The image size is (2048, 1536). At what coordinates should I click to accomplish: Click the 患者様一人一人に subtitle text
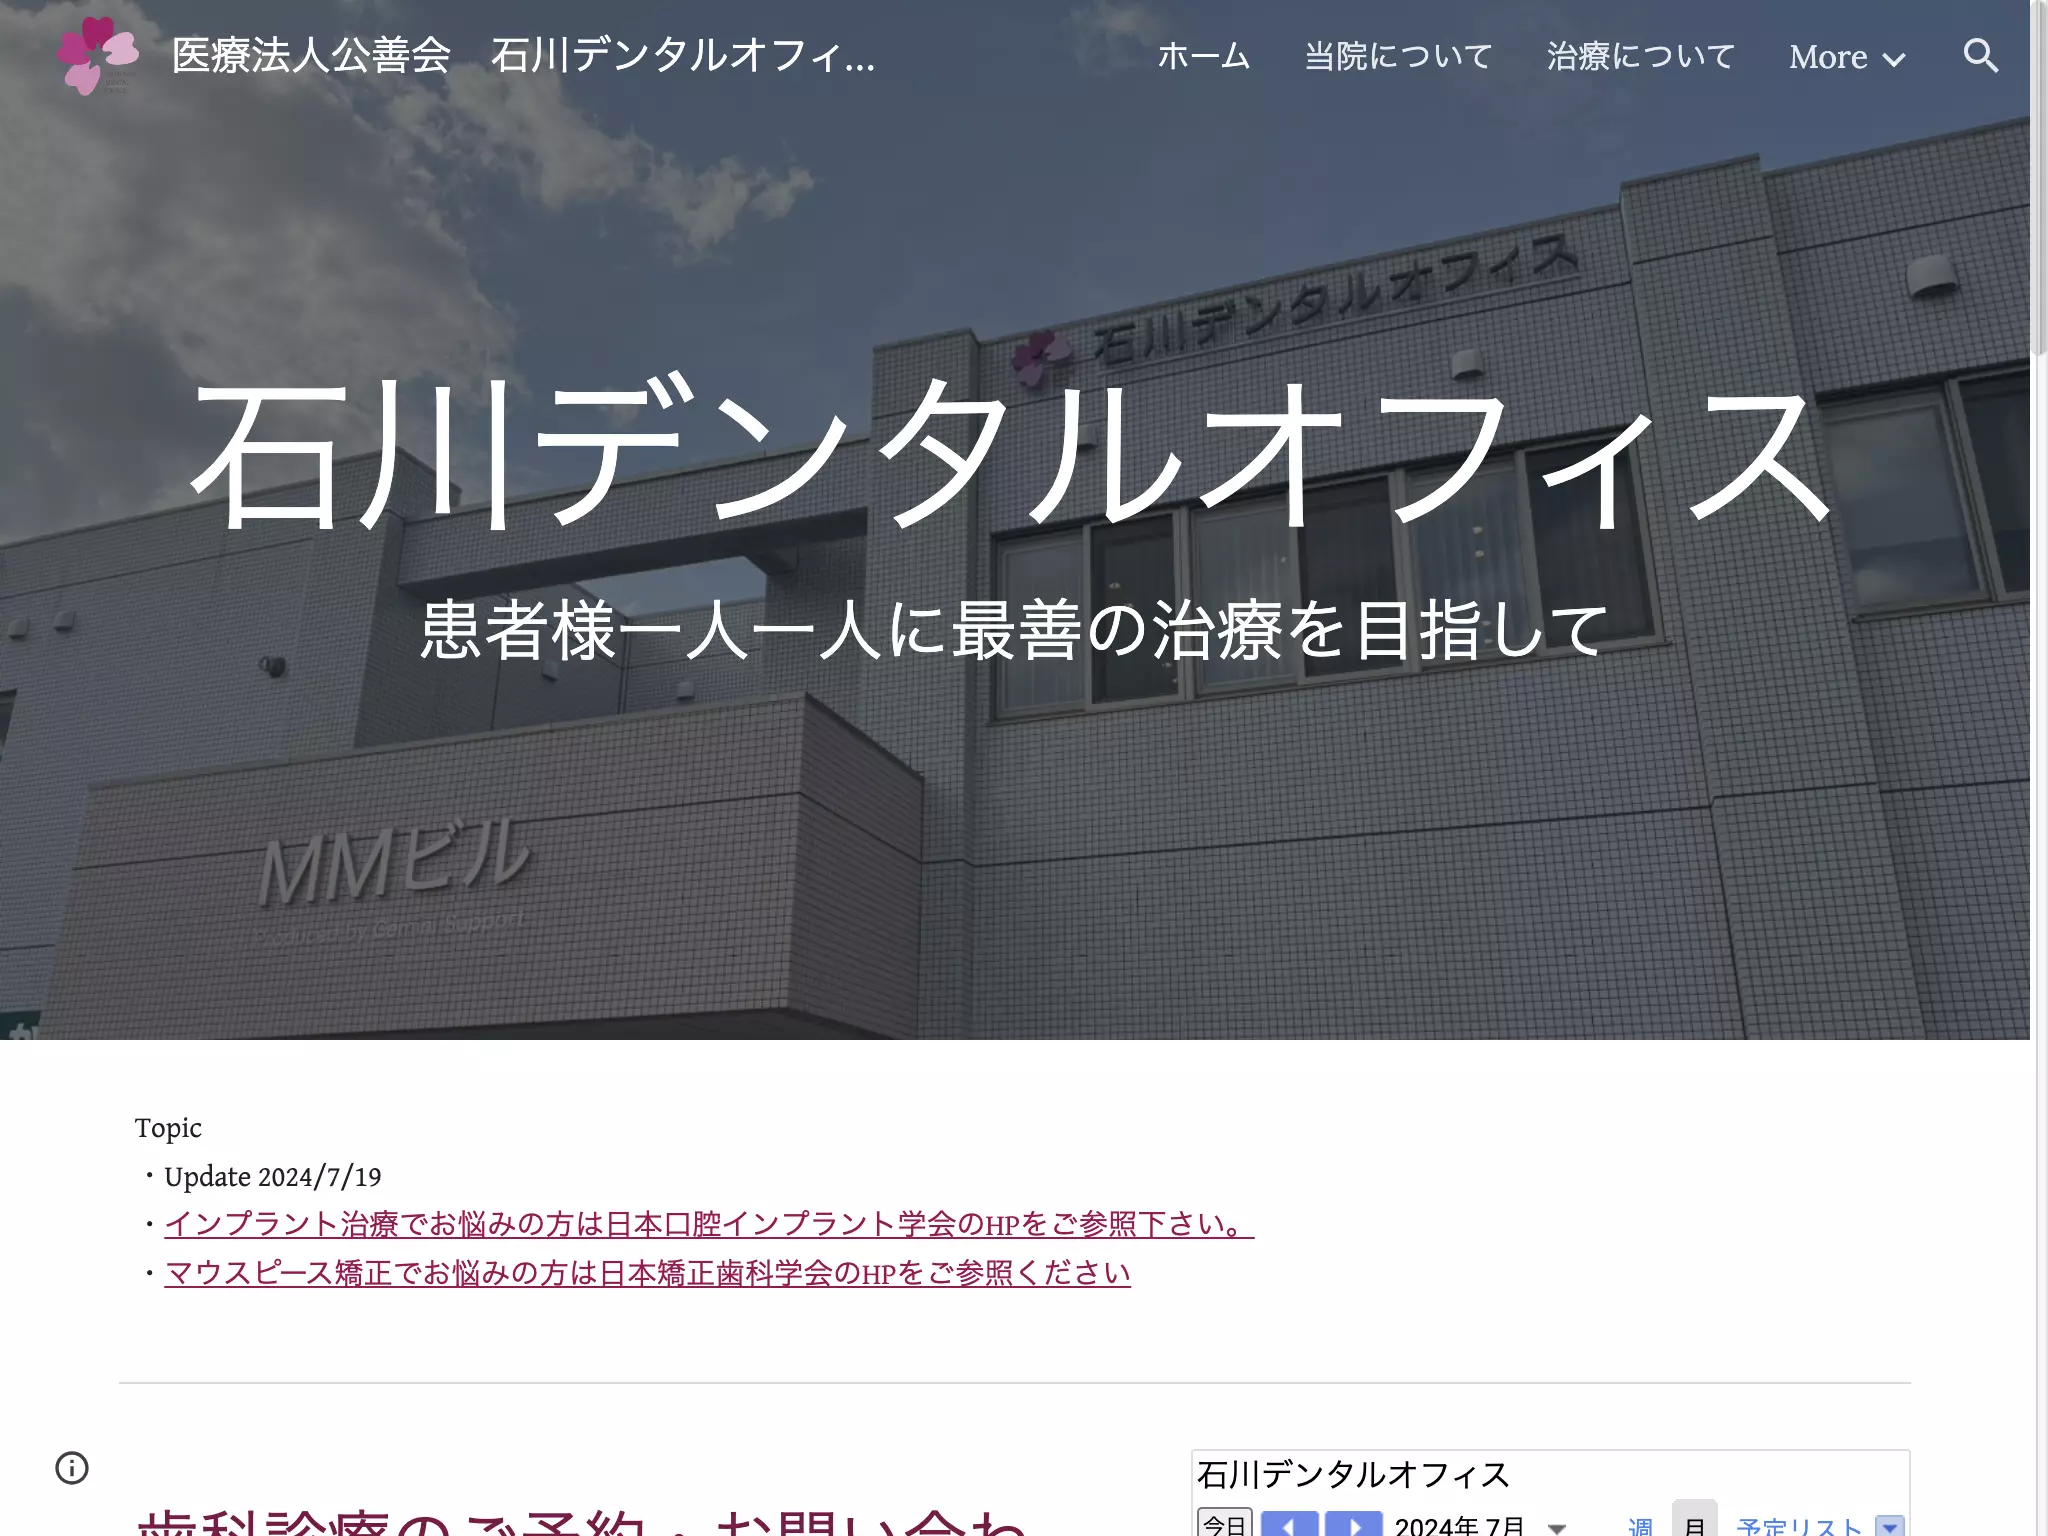1014,630
